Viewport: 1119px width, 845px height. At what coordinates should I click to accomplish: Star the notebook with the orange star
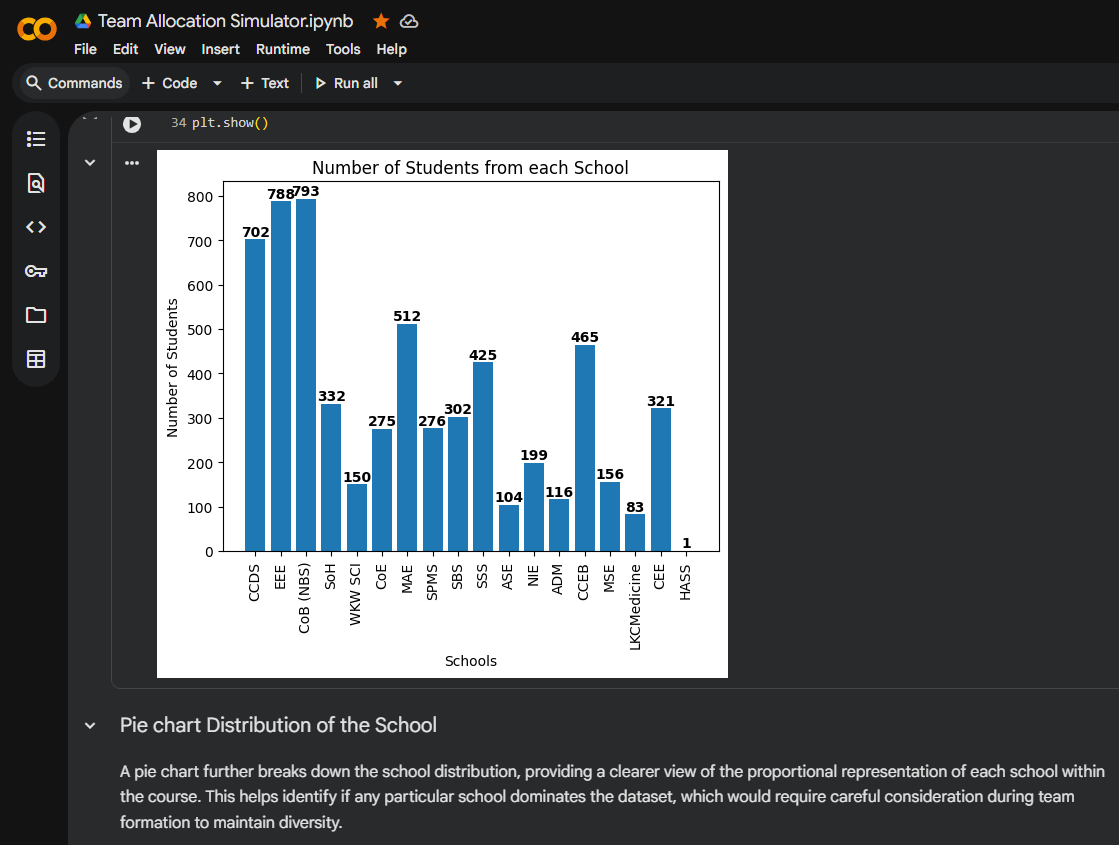click(x=381, y=21)
